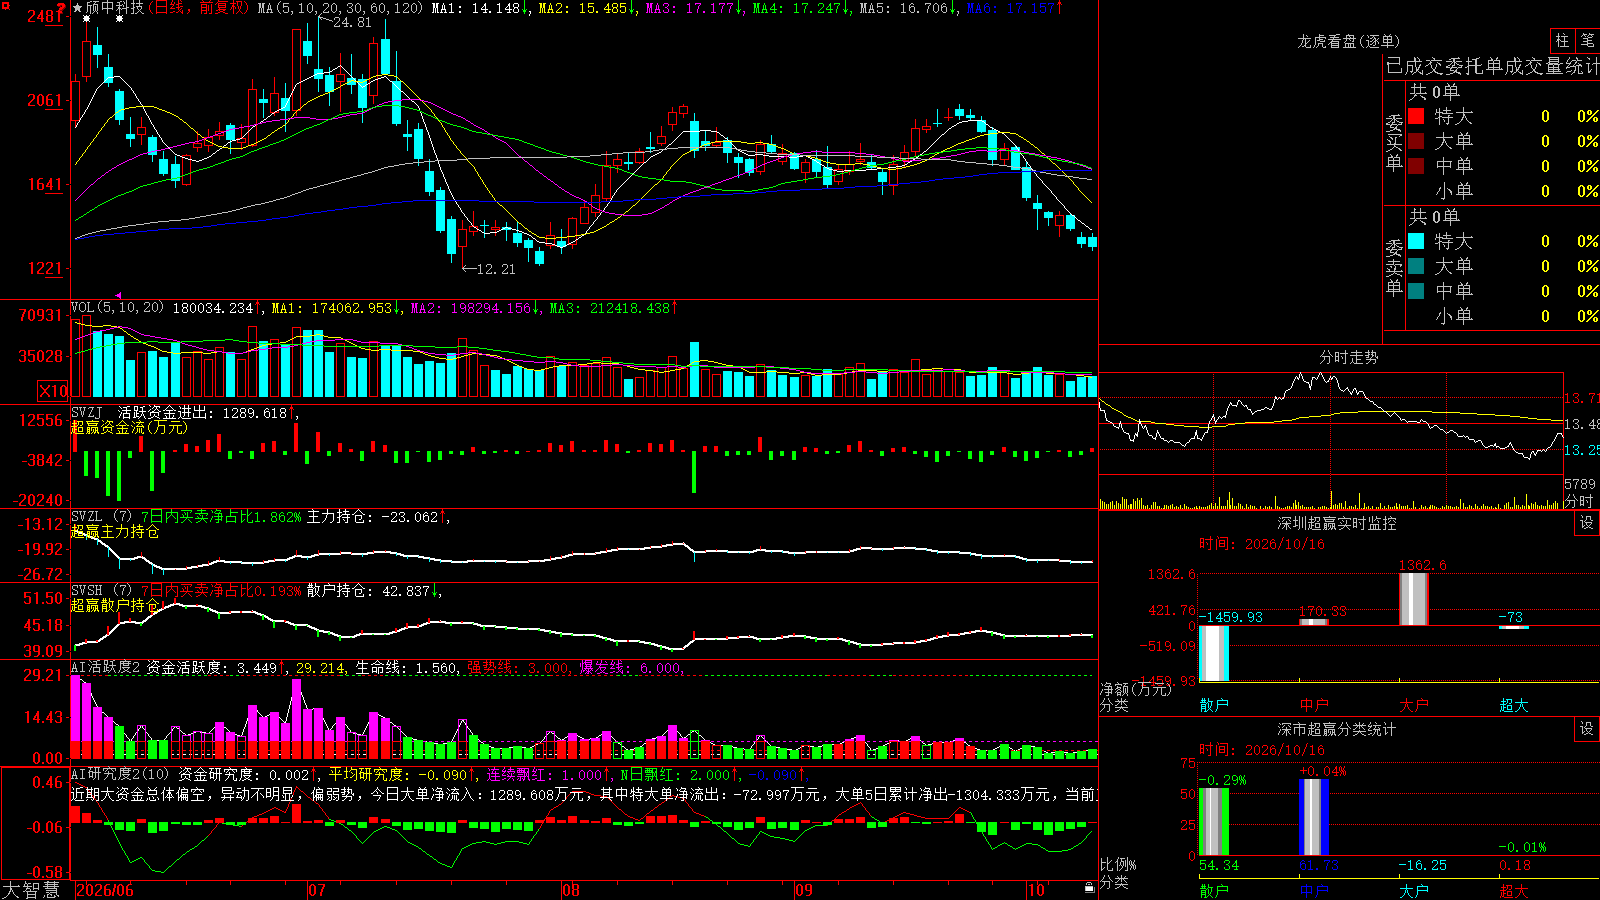
Task: Select the 08 month marker on timeline
Action: pyautogui.click(x=571, y=890)
